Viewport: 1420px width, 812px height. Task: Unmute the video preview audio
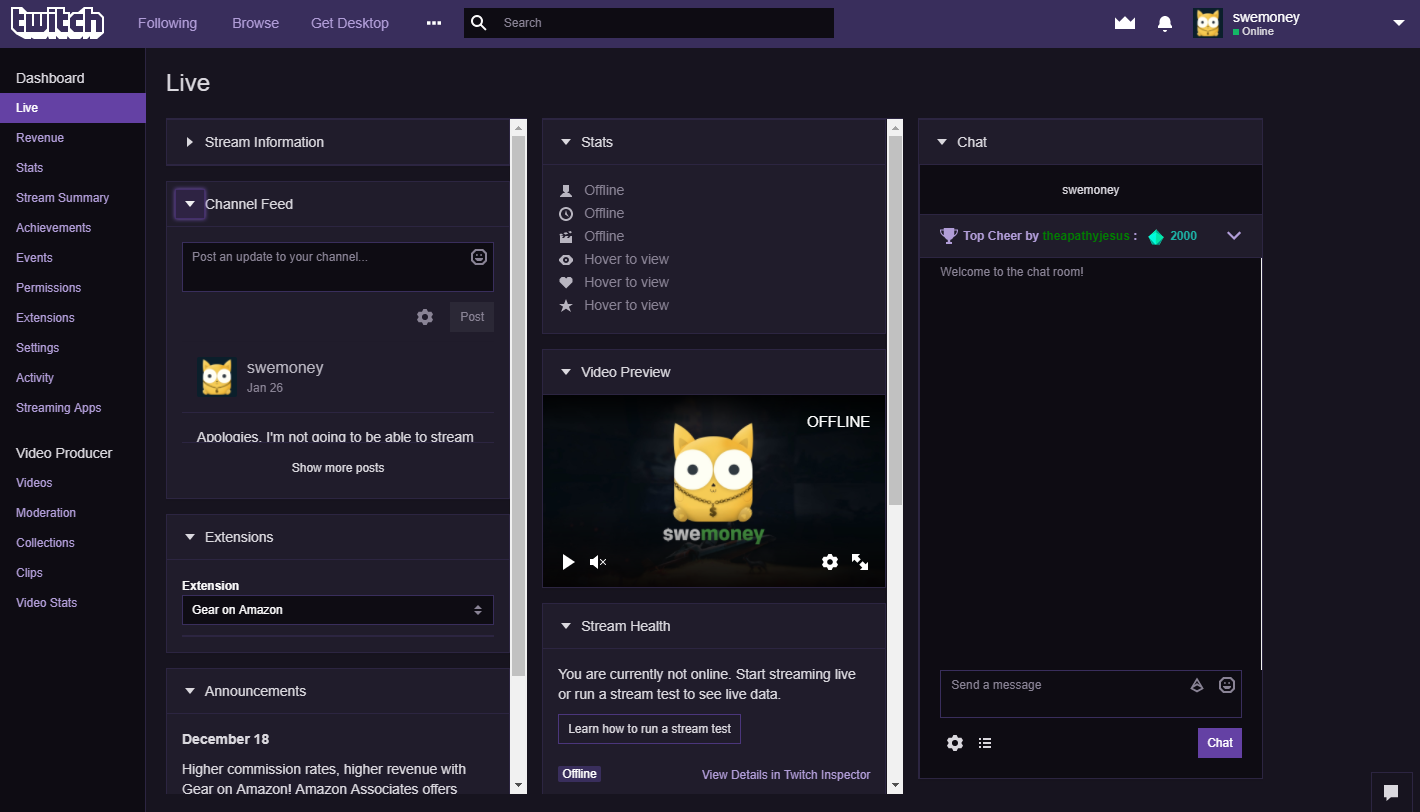pyautogui.click(x=598, y=562)
